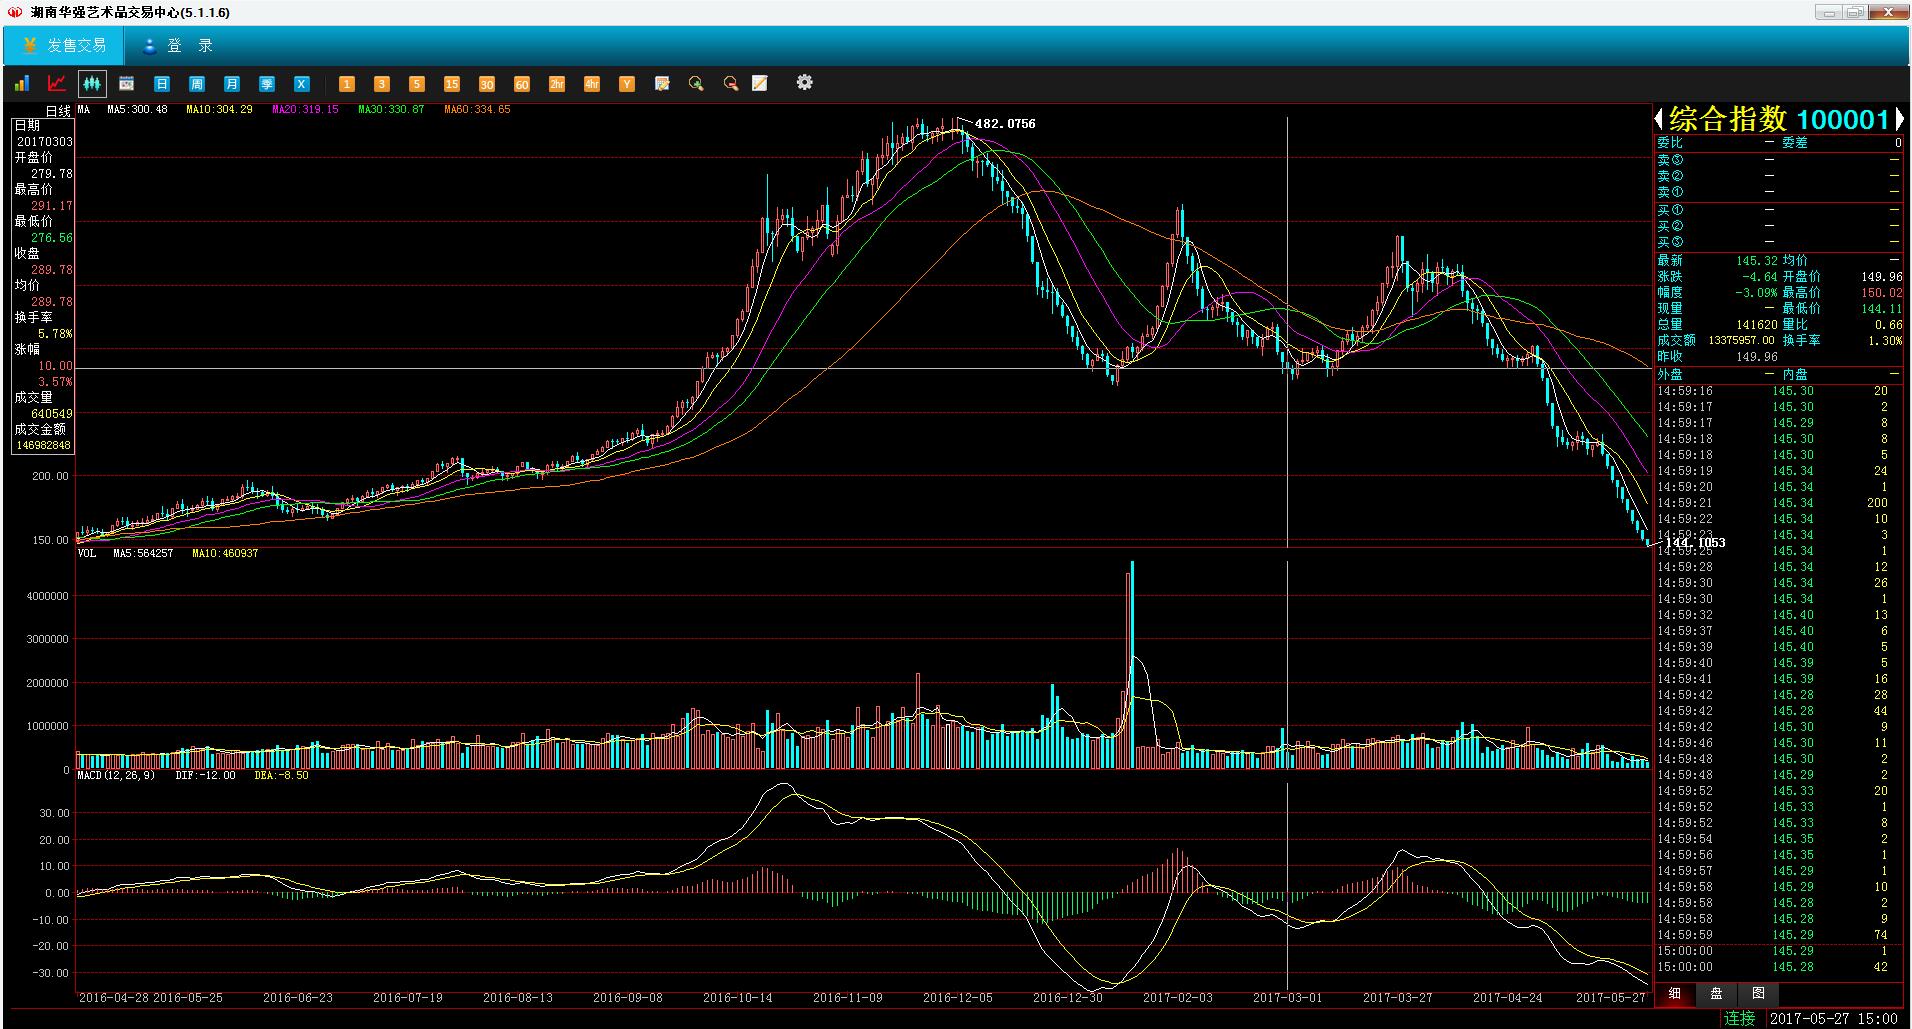Go to previous index with left arrow

1659,120
